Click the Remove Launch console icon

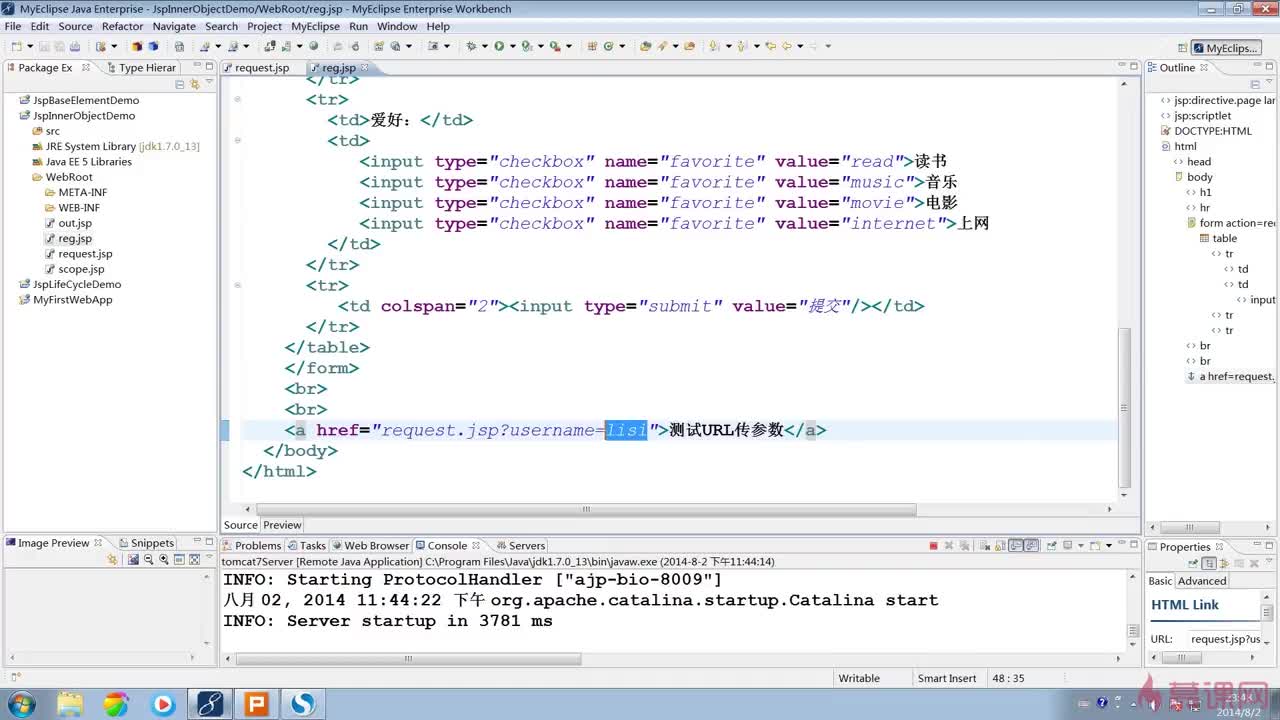coord(949,546)
